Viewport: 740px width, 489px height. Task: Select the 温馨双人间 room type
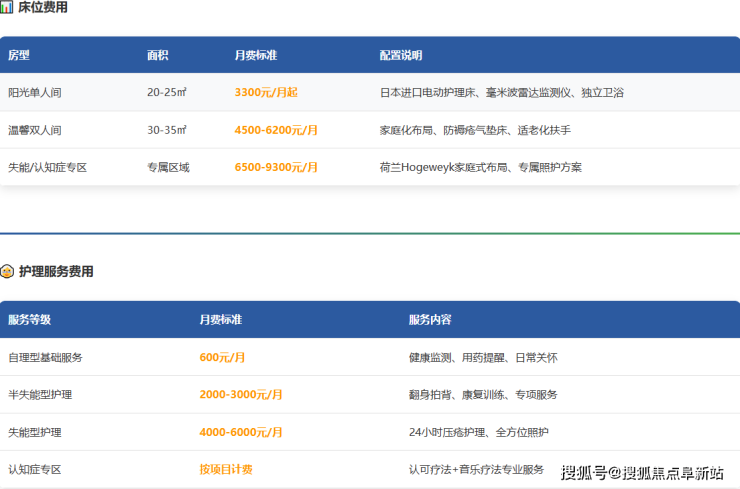pyautogui.click(x=35, y=130)
